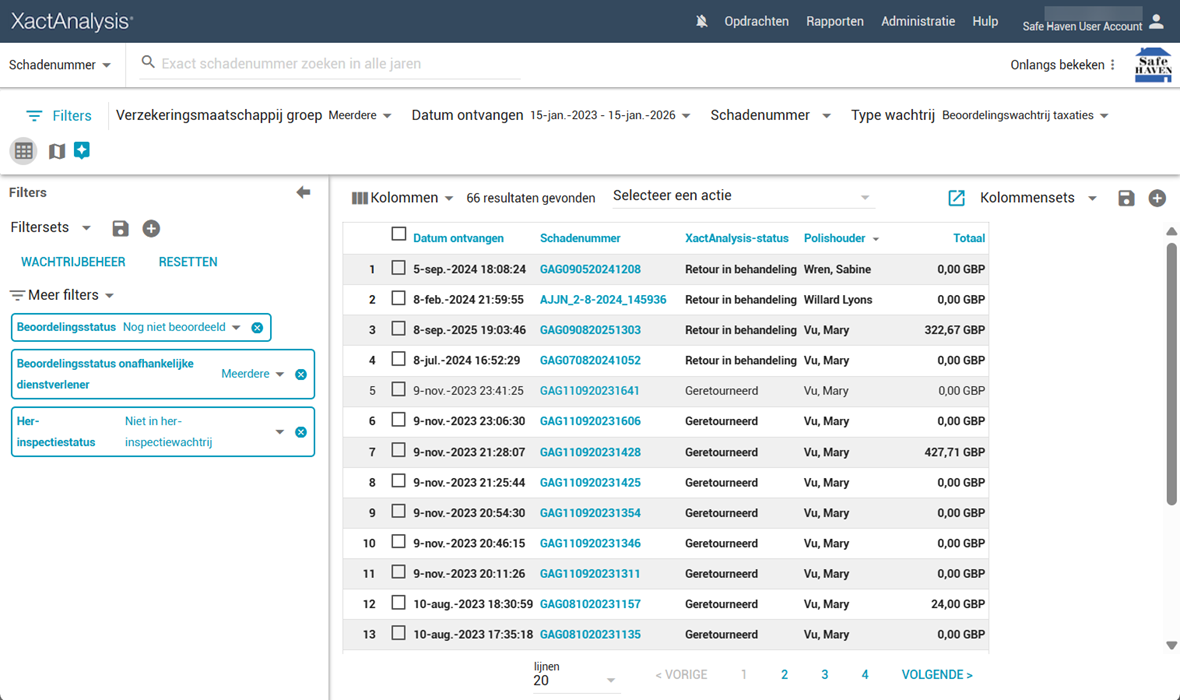Collapse Filters panel with left arrow
This screenshot has width=1180, height=700.
pyautogui.click(x=303, y=193)
